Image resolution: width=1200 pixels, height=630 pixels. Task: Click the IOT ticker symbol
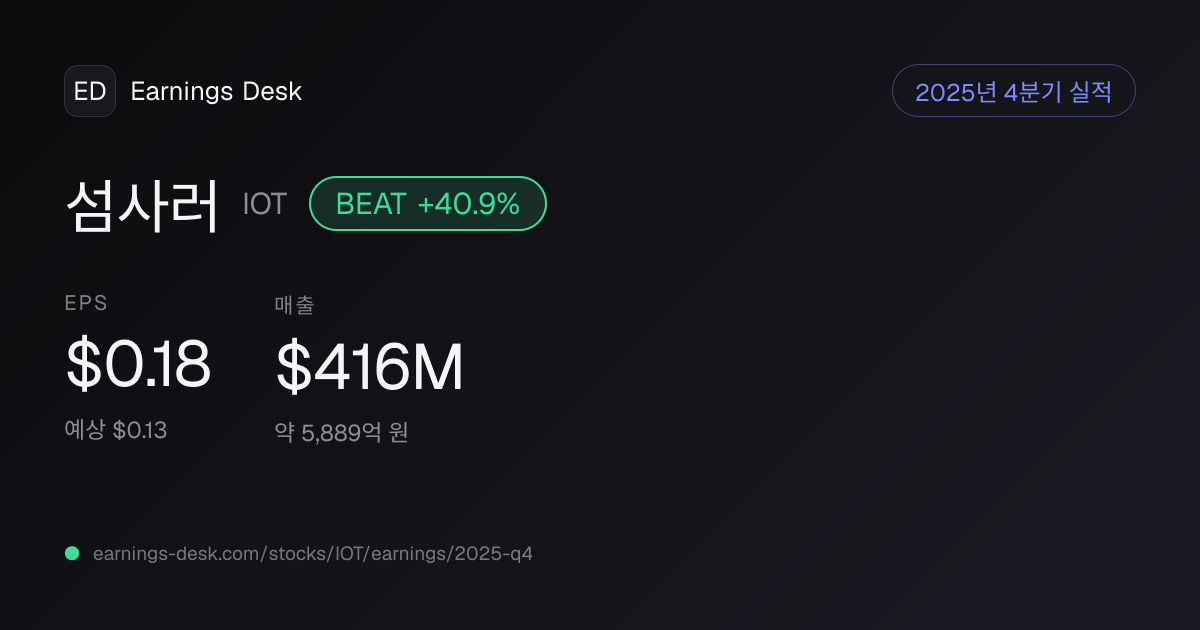[x=264, y=204]
